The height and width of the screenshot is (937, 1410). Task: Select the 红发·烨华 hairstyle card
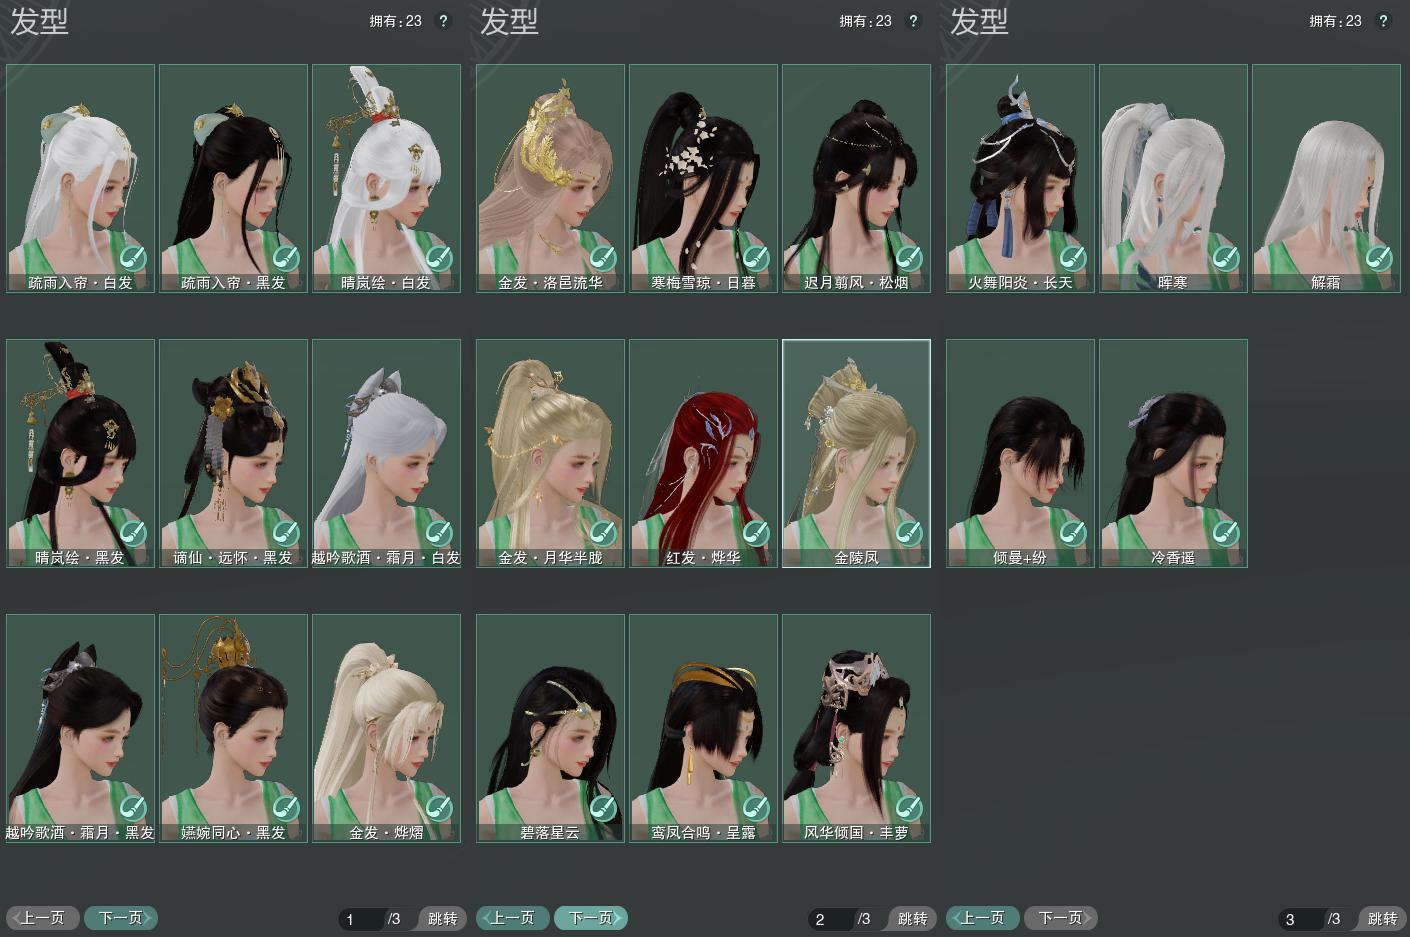click(x=704, y=454)
